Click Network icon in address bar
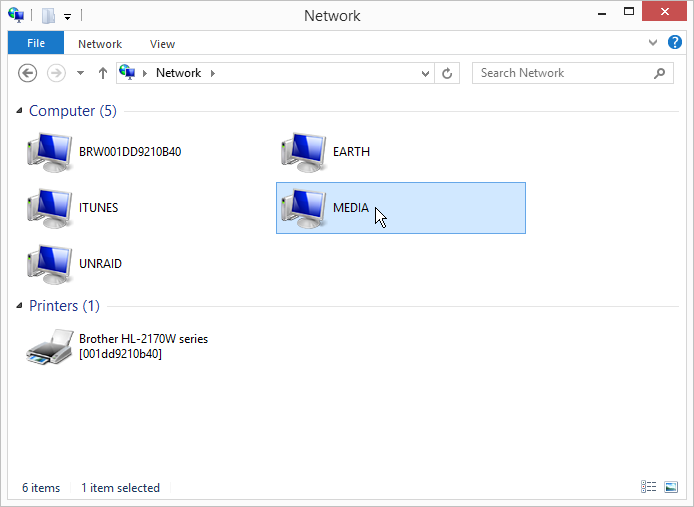Viewport: 694px width, 507px height. [127, 72]
